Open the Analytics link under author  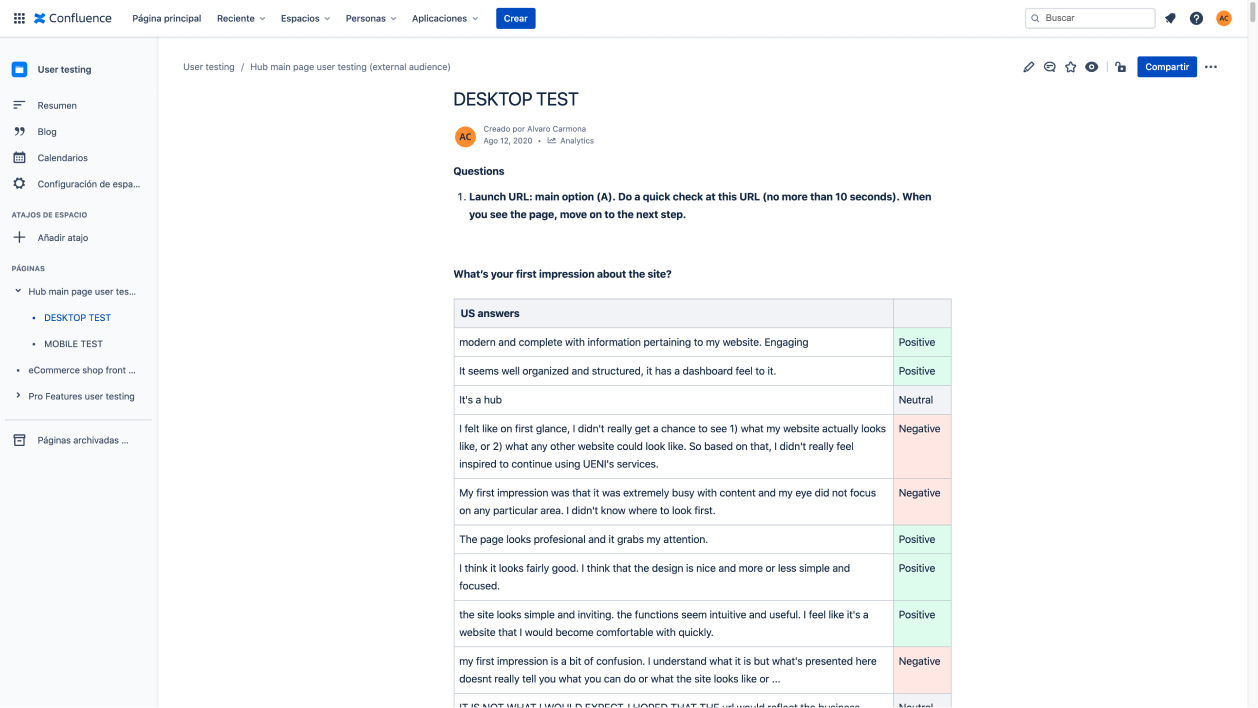(x=576, y=141)
